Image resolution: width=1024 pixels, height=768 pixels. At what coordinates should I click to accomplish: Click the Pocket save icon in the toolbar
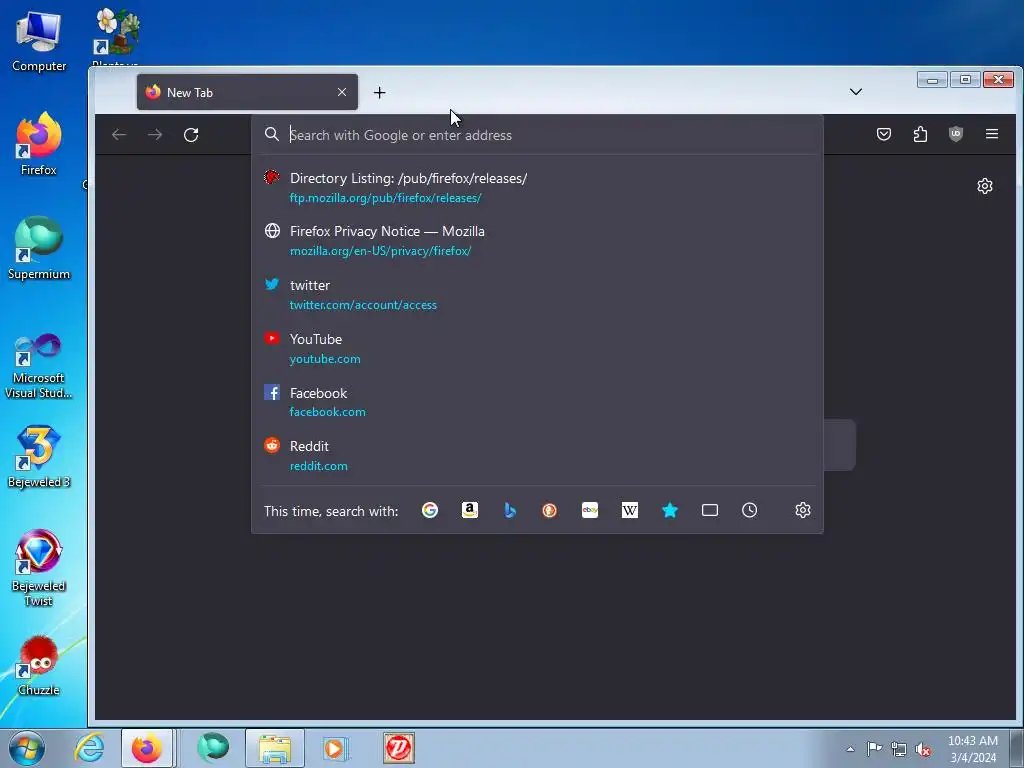(884, 135)
